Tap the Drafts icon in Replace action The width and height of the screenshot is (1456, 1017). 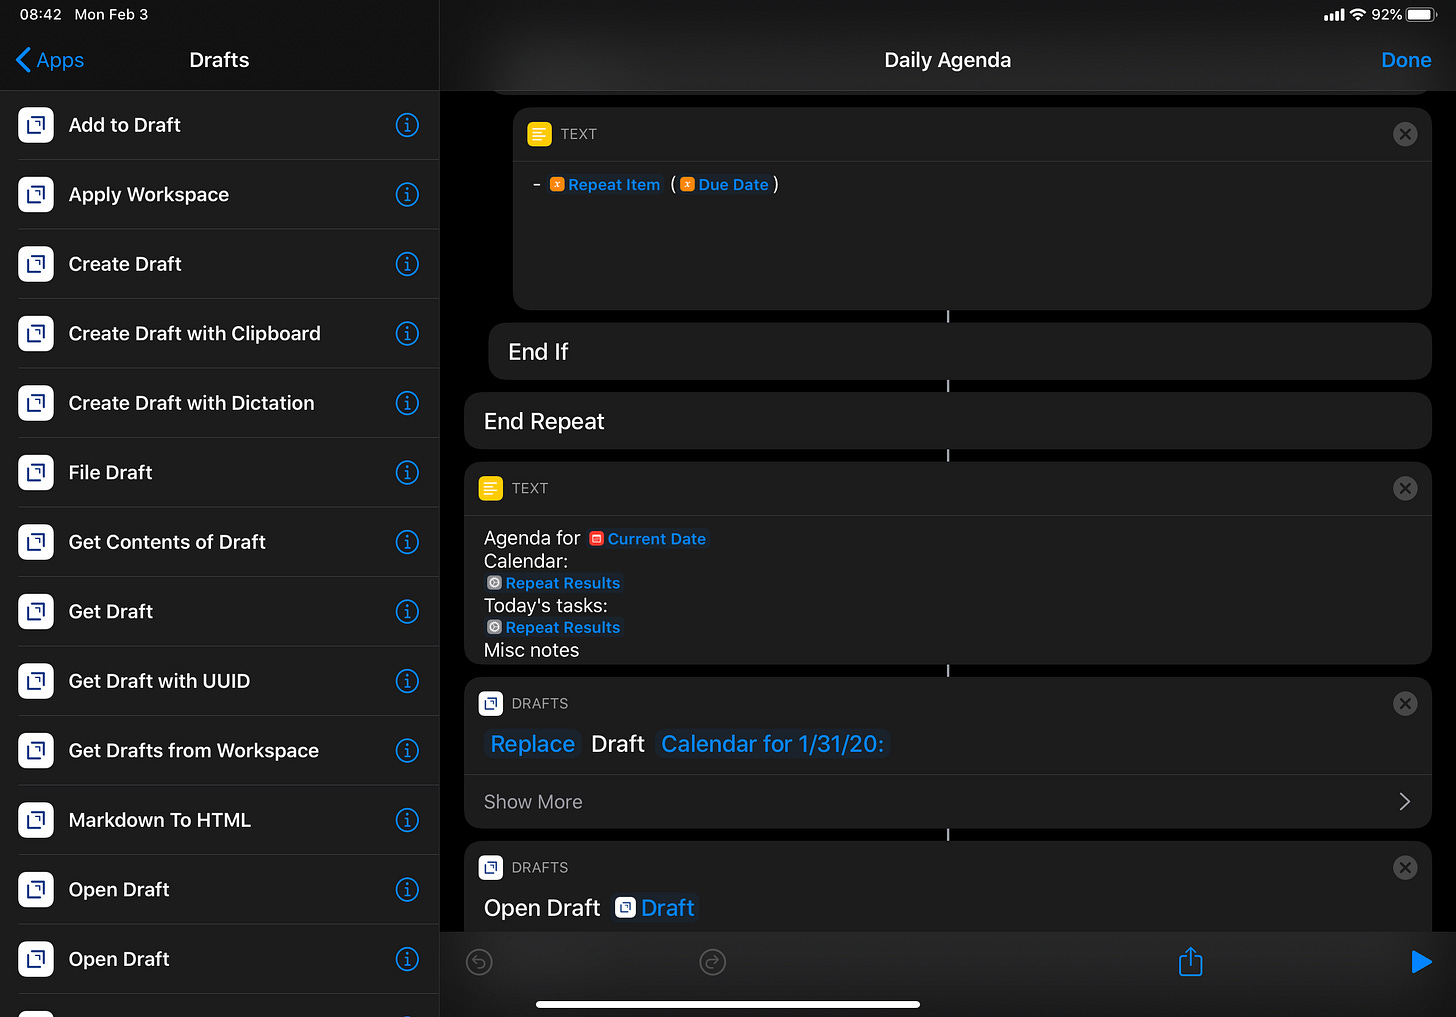[491, 704]
